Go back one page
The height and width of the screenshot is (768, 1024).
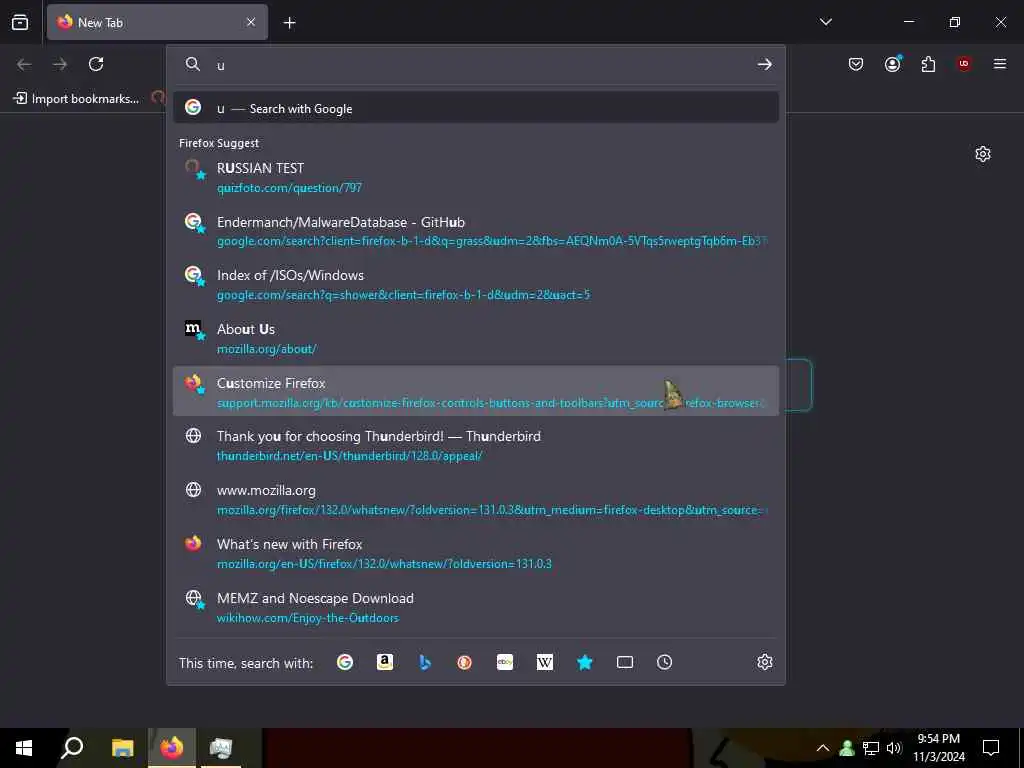(x=24, y=64)
